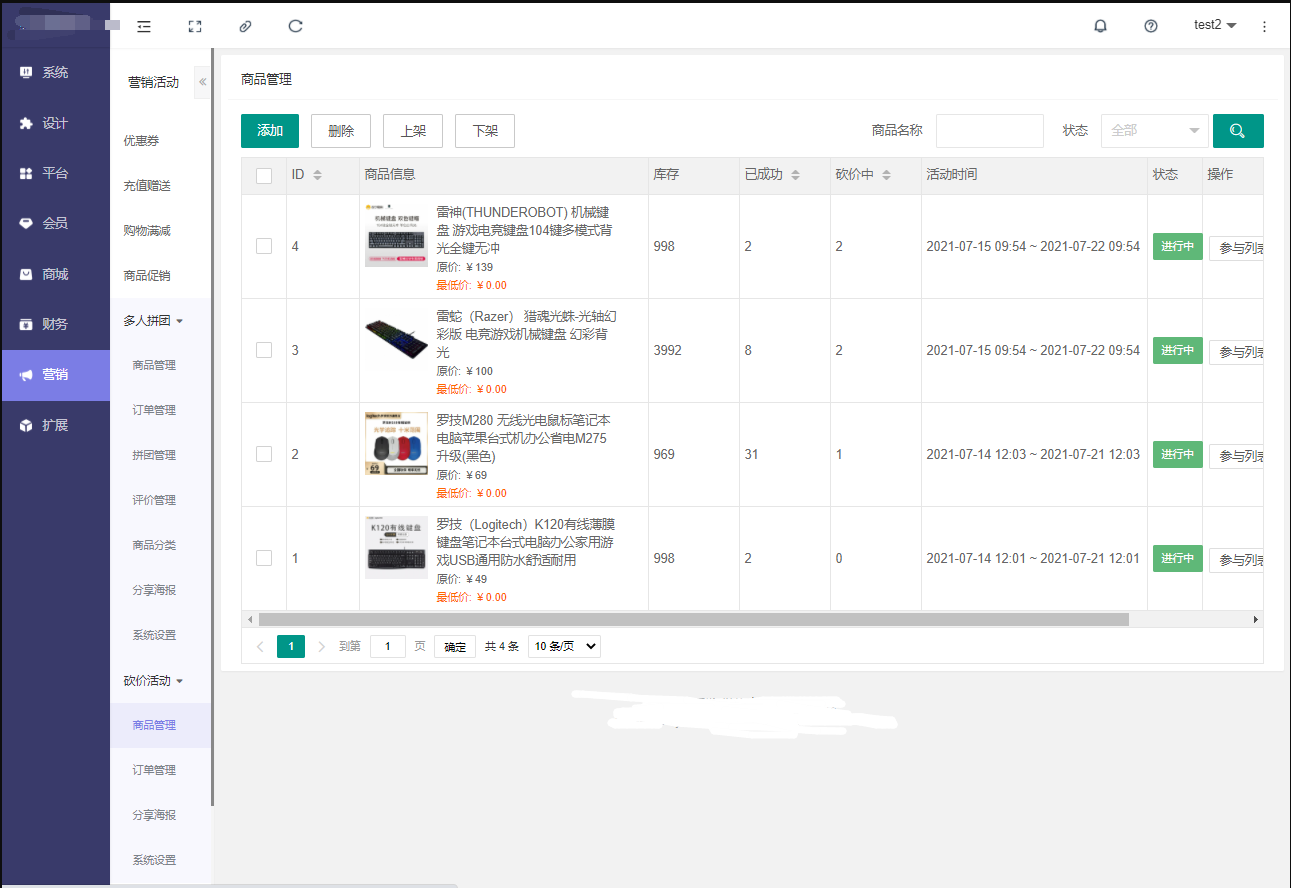Sort by 已成功 column arrows
Screen dimensions: 1291x888
click(x=796, y=175)
